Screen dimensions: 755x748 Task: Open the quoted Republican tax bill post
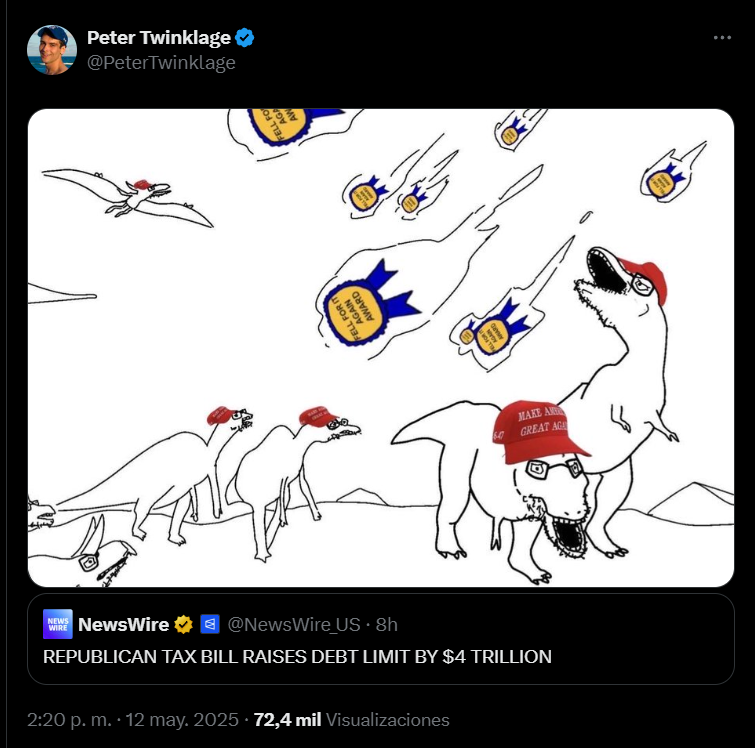[381, 639]
